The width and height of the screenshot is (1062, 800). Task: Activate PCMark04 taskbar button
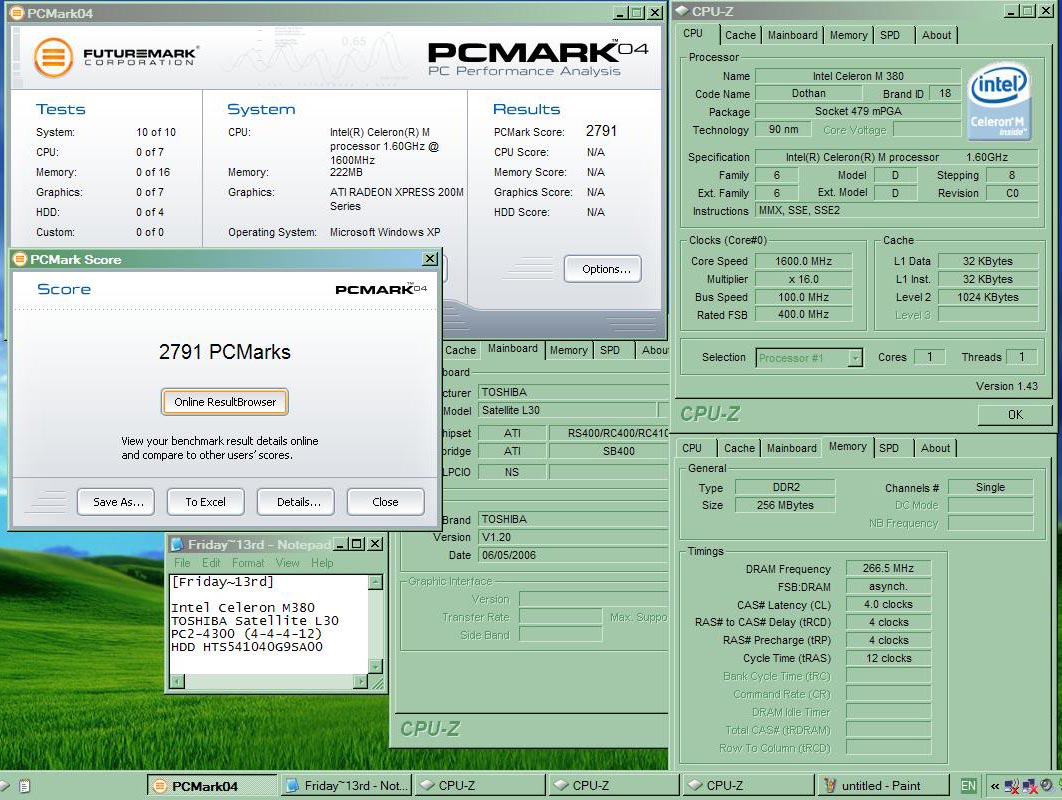tap(211, 786)
